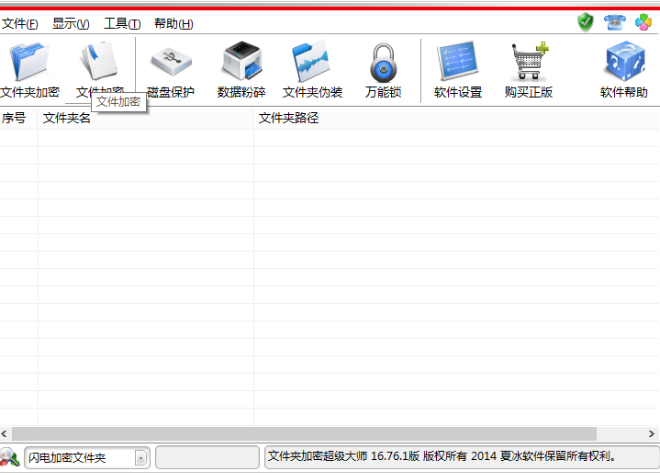
Task: Click the blue telephone icon
Action: [615, 22]
